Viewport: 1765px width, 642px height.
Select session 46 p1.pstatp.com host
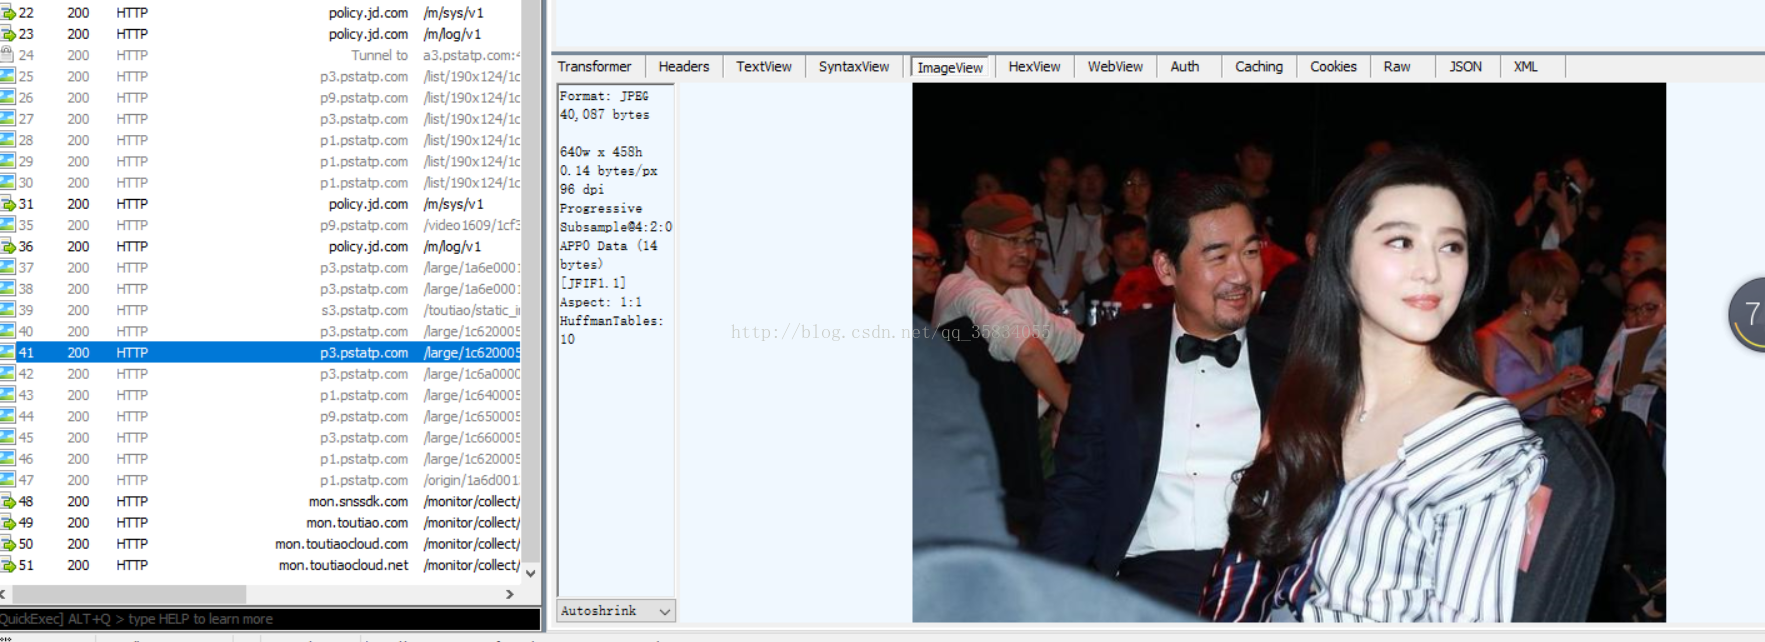pyautogui.click(x=364, y=459)
